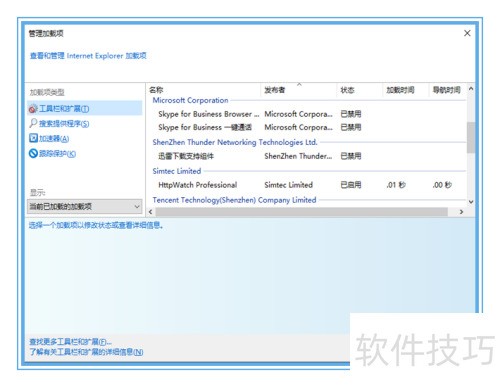Select the HttpWatch Professional add-on row

[307, 185]
